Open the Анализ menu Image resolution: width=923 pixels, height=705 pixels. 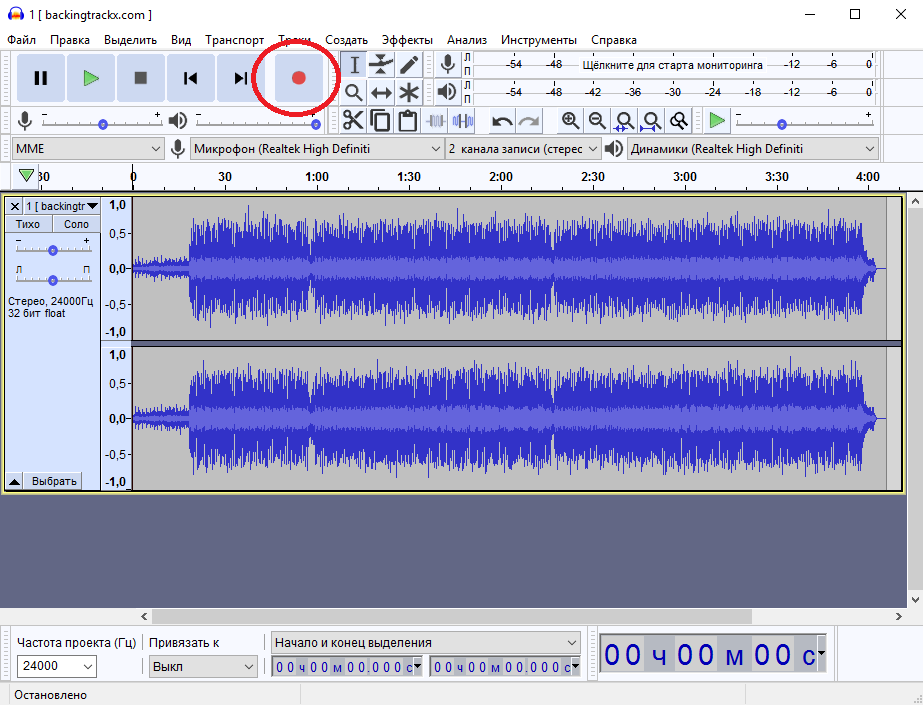click(467, 40)
